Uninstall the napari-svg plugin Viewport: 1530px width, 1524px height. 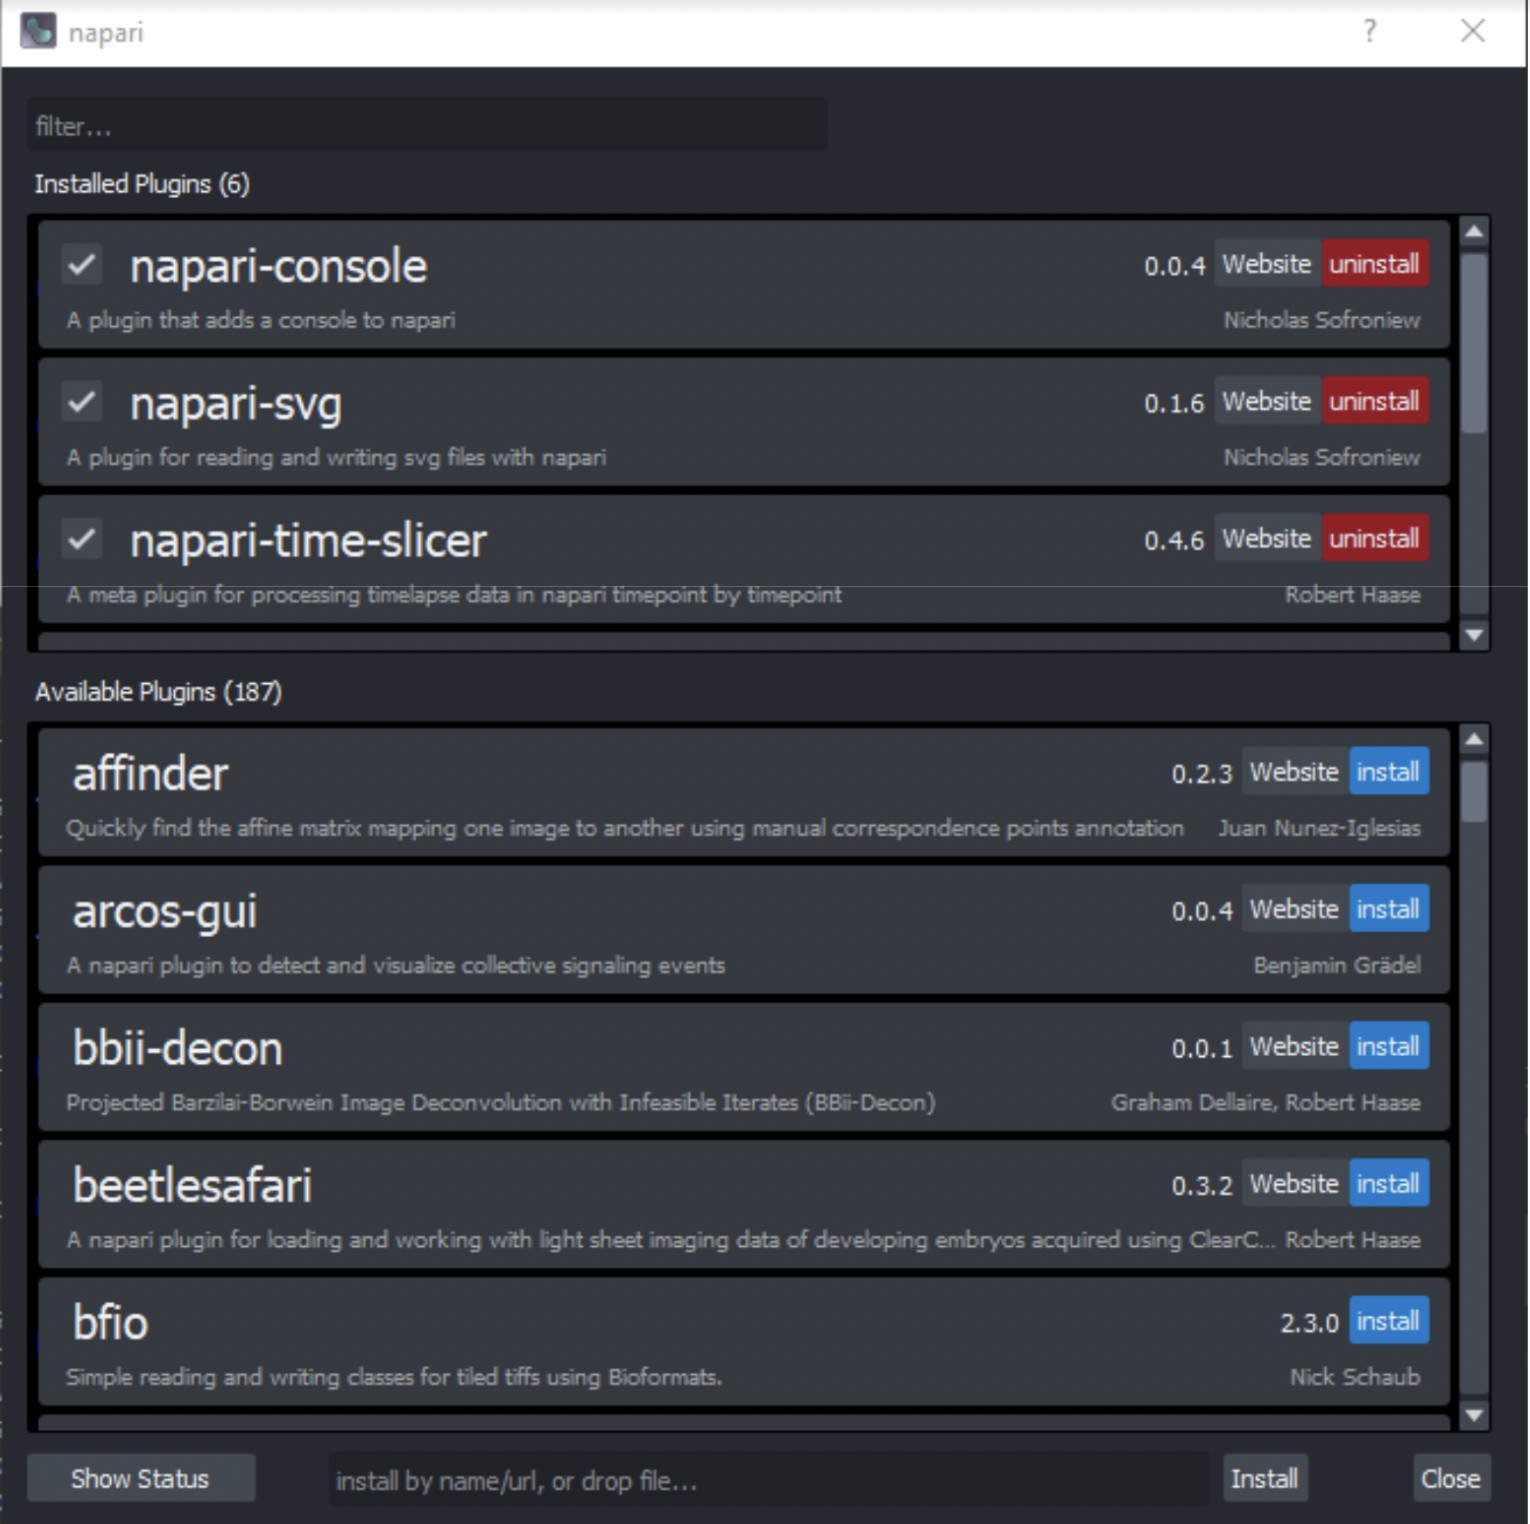point(1375,401)
